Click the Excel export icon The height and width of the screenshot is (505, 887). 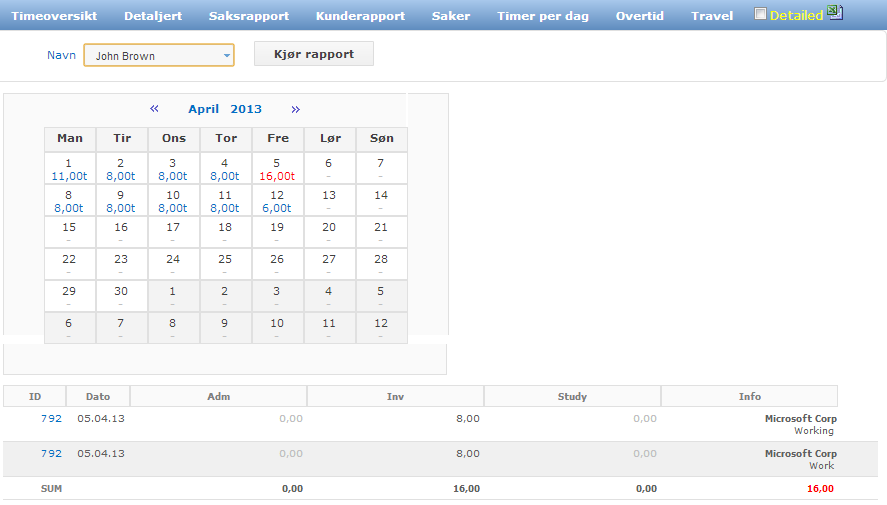click(835, 13)
